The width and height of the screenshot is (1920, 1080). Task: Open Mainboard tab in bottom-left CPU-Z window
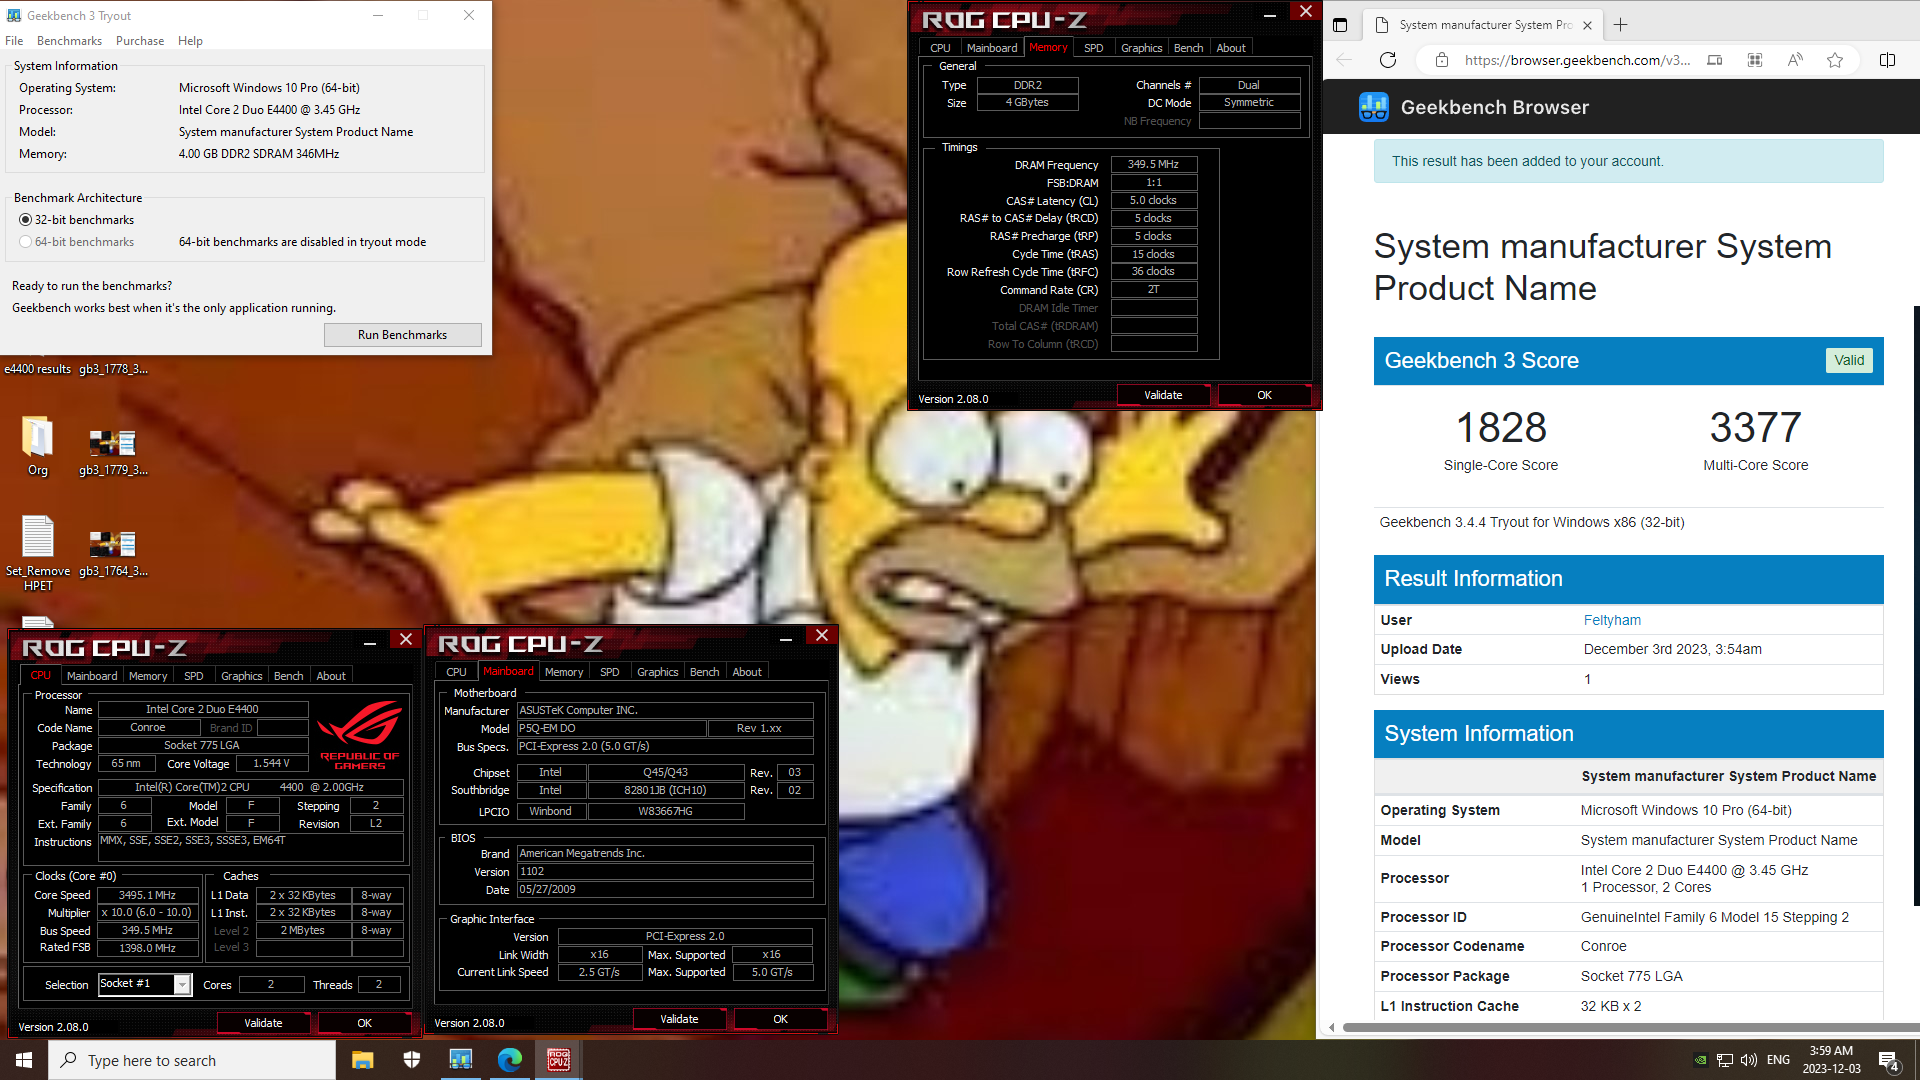[x=92, y=676]
